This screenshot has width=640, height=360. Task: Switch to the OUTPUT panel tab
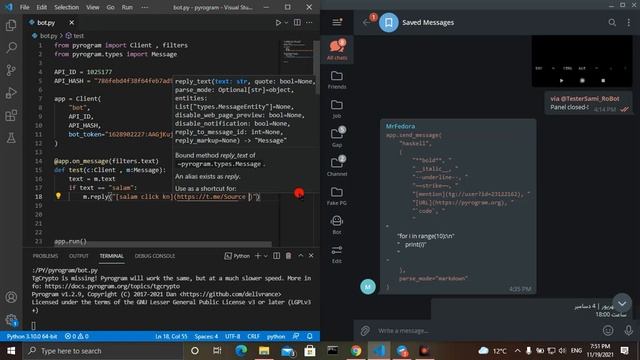[x=79, y=256]
